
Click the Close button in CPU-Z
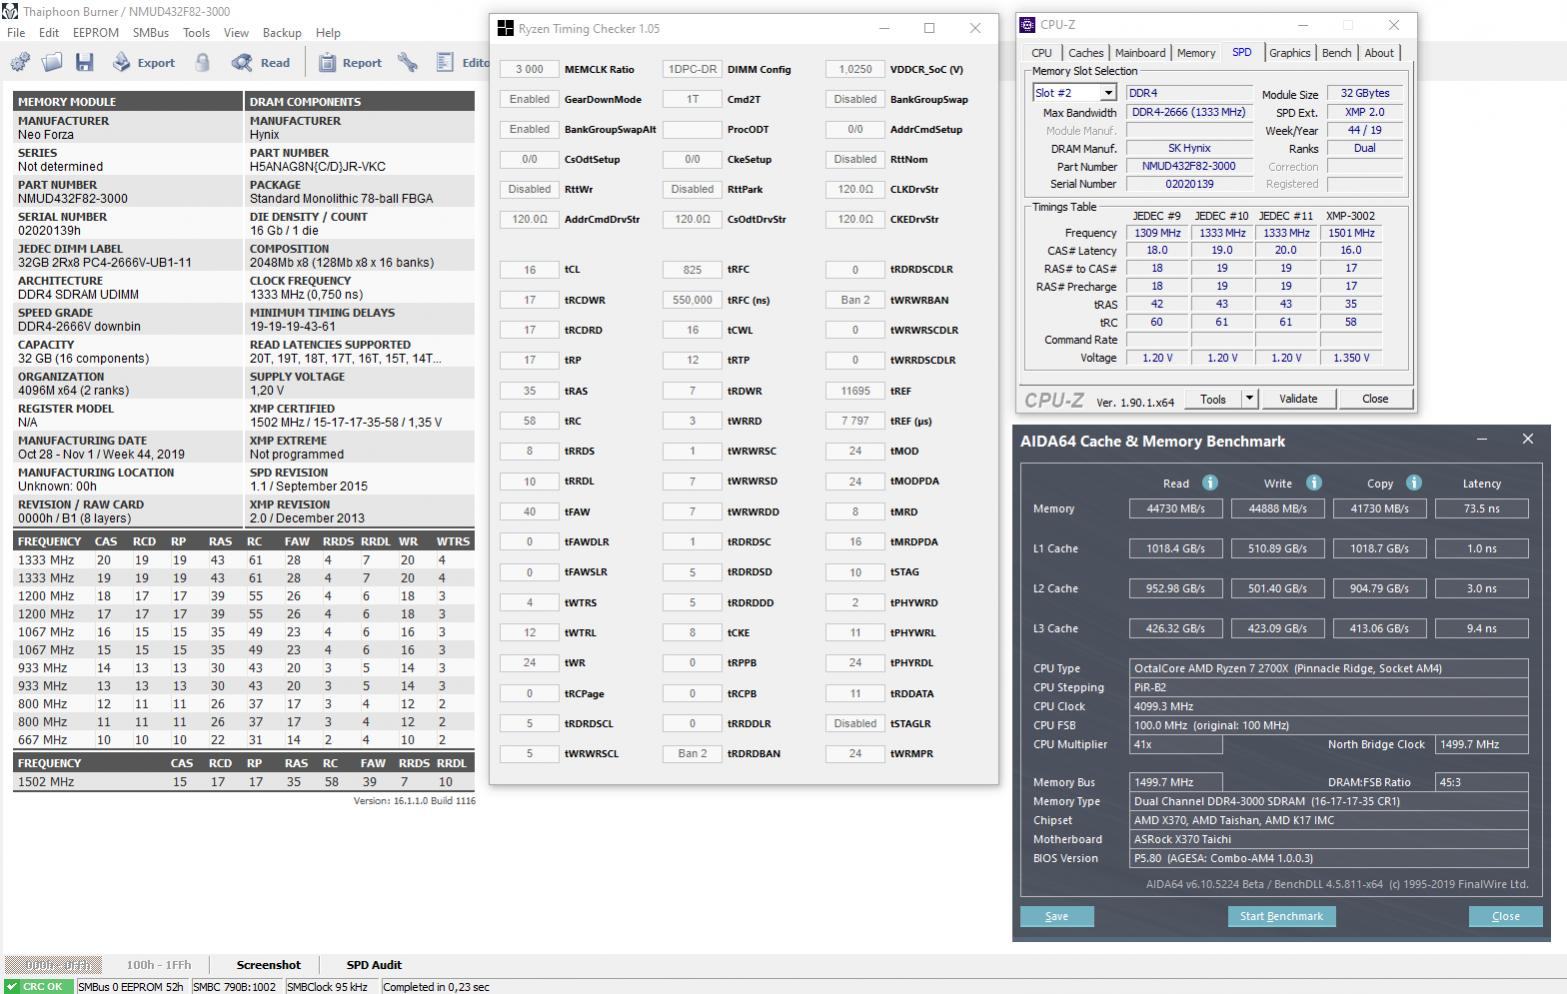pos(1375,398)
